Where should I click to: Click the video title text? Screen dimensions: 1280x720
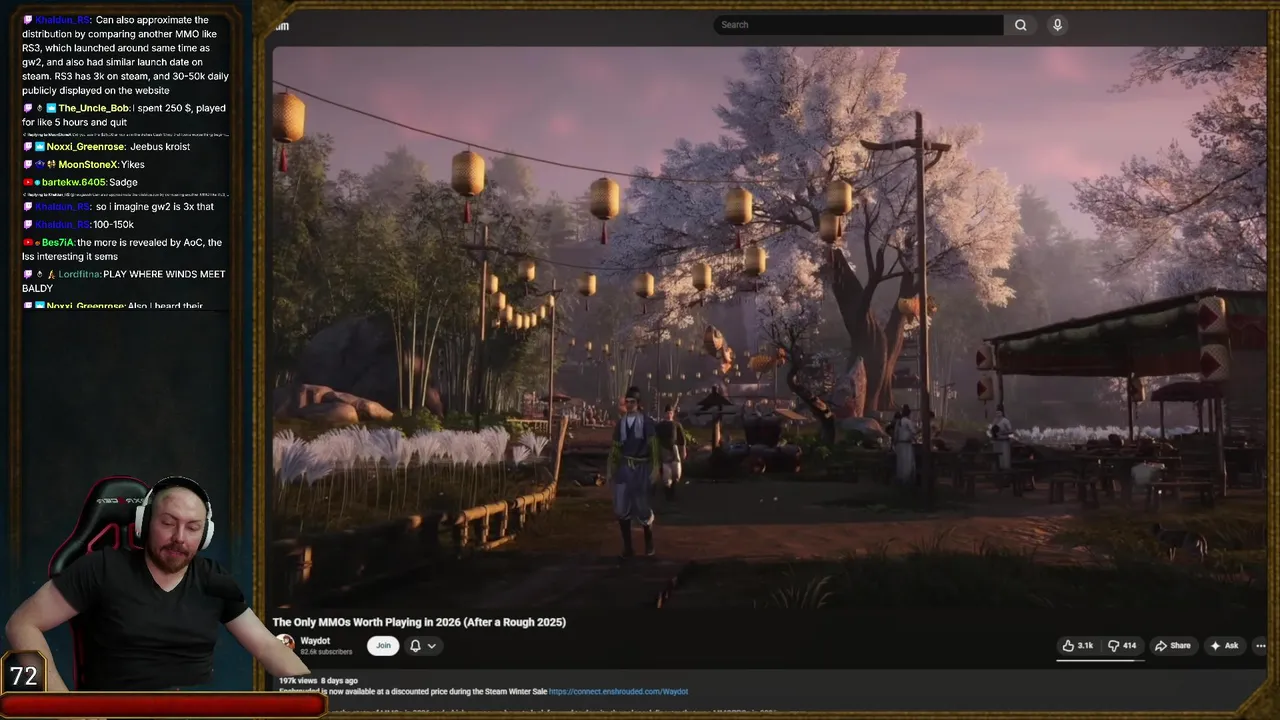[x=419, y=622]
